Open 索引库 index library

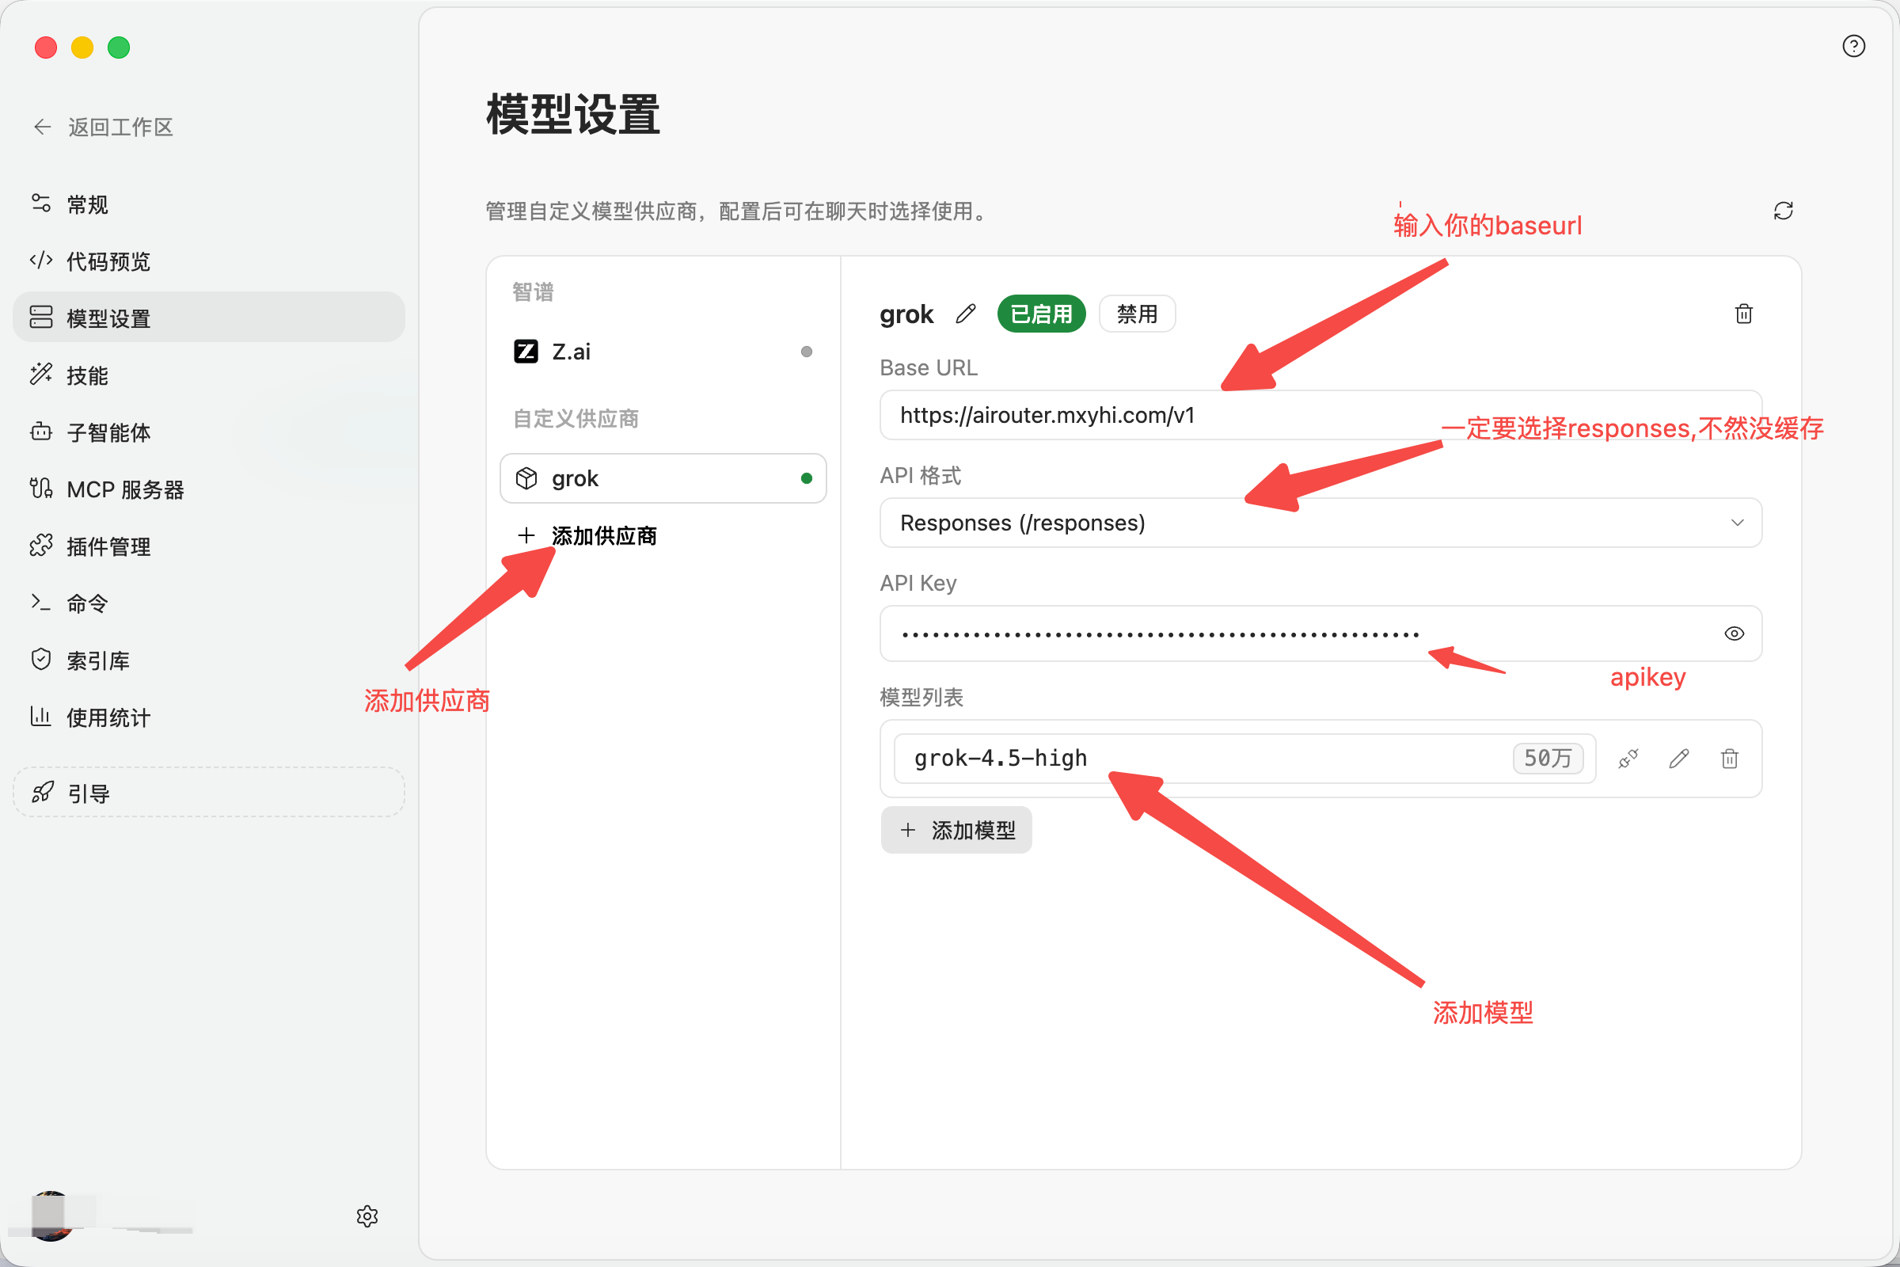coord(208,660)
